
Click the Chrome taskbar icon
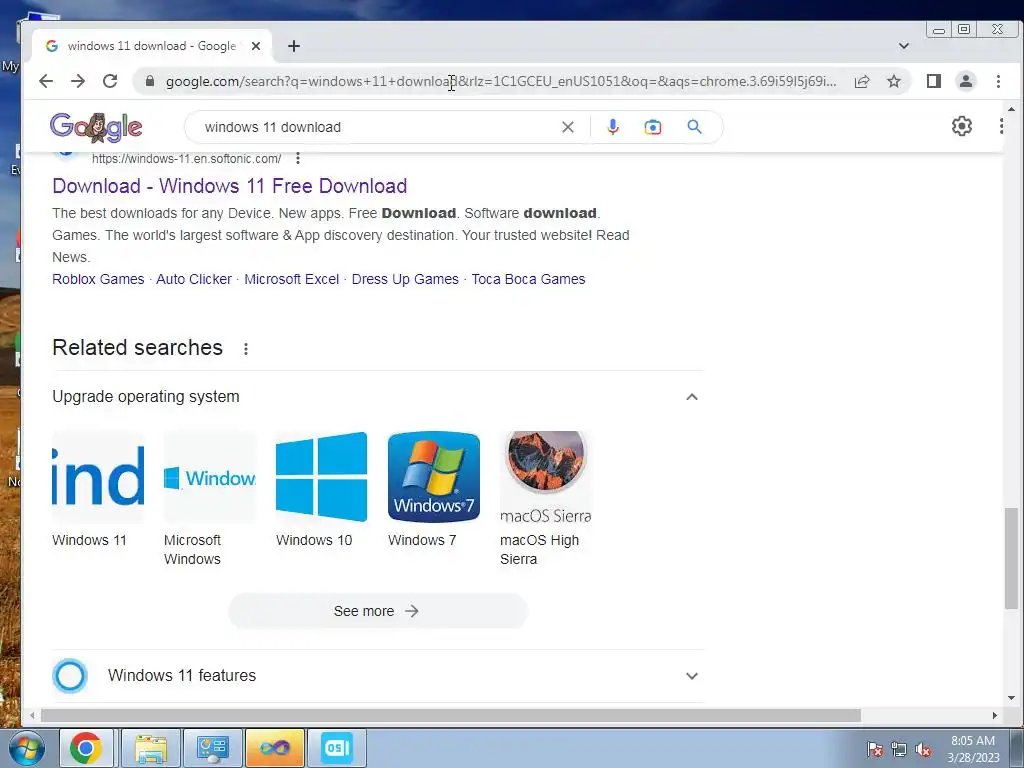pyautogui.click(x=86, y=748)
